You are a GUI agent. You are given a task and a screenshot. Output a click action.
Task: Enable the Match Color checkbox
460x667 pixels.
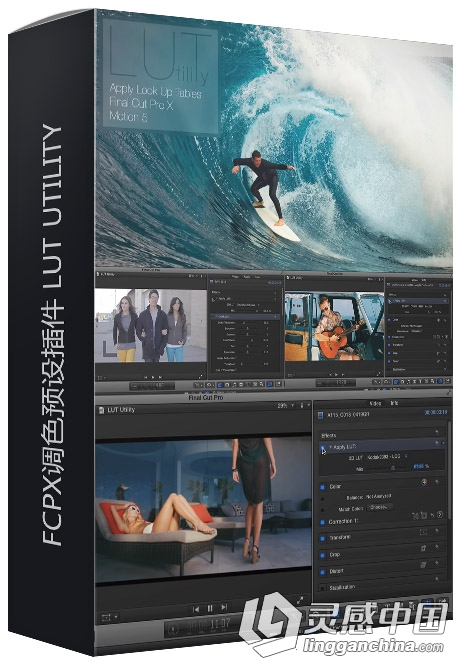pyautogui.click(x=322, y=510)
